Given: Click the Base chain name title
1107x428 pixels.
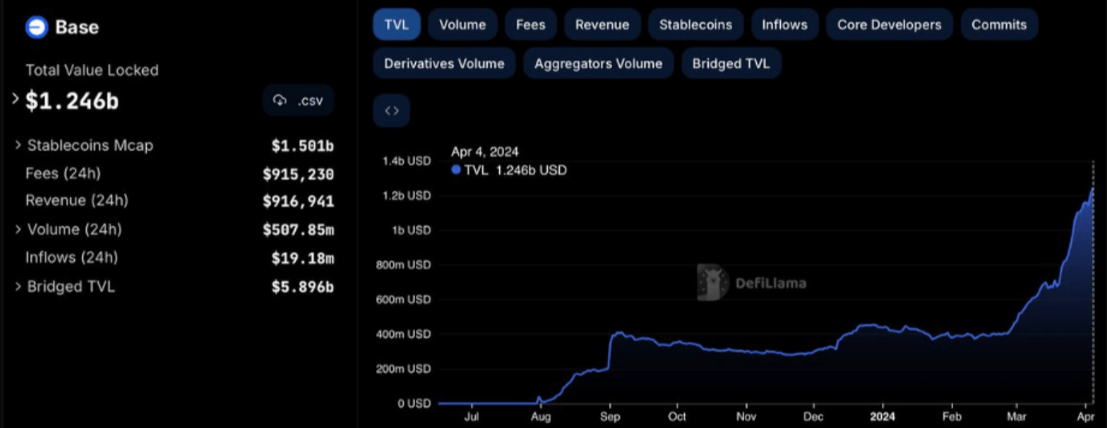Looking at the screenshot, I should point(77,28).
